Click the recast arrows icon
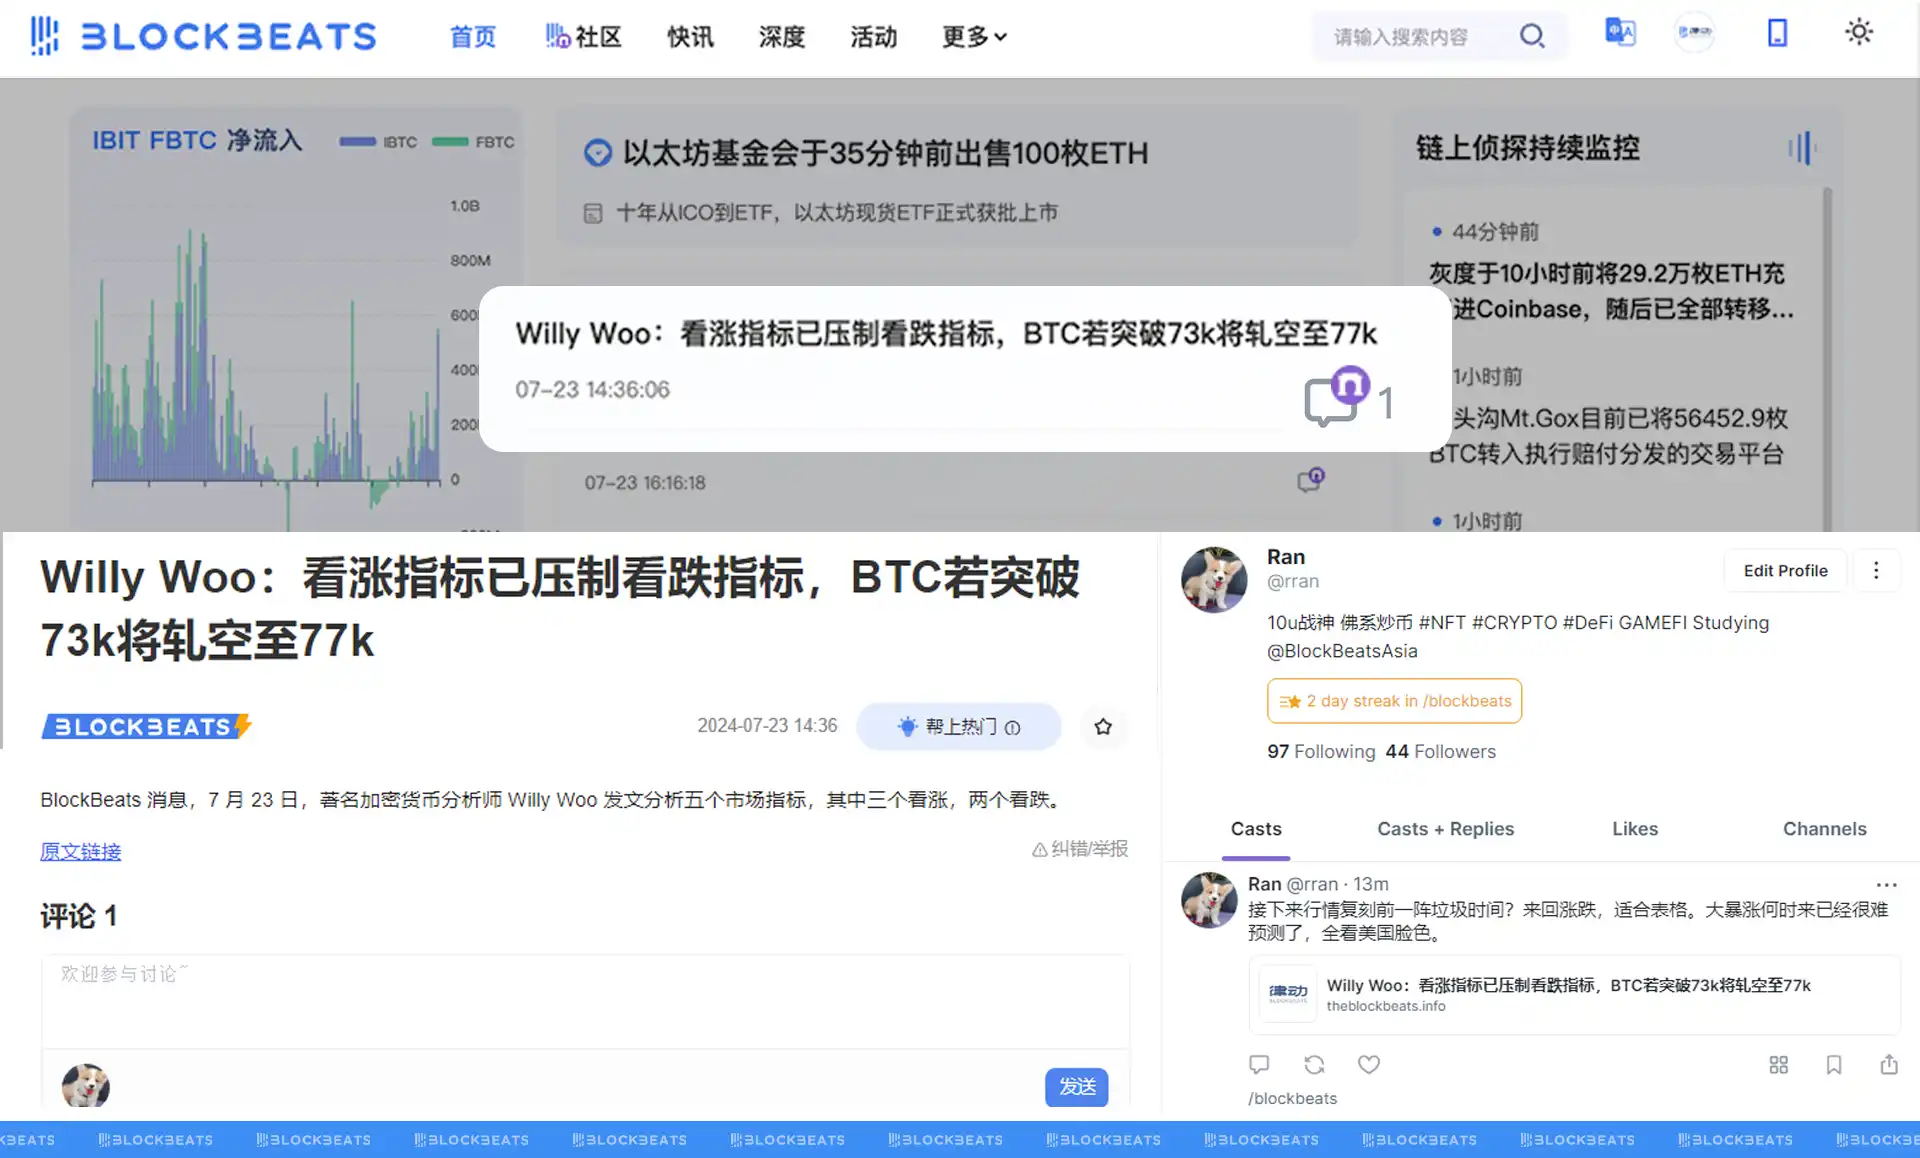Image resolution: width=1920 pixels, height=1158 pixels. [1314, 1064]
